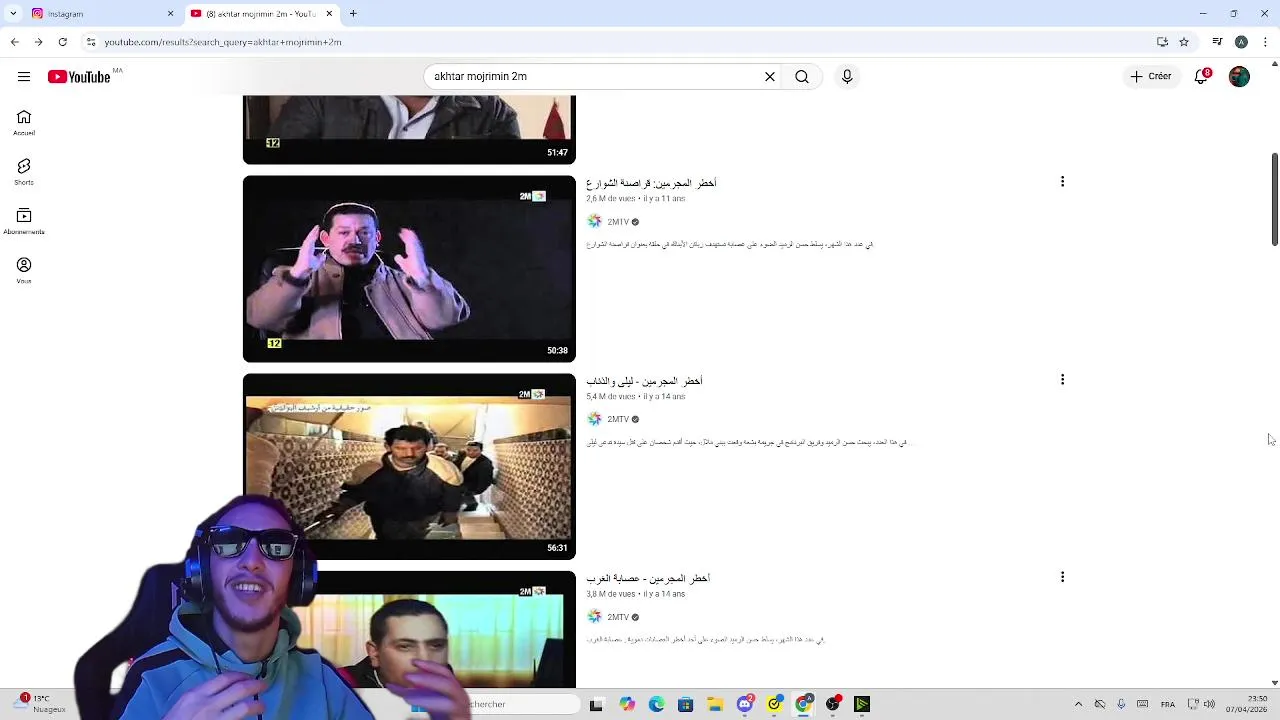Play the 50:38 video thumbnail
The image size is (1280, 720).
coord(409,269)
